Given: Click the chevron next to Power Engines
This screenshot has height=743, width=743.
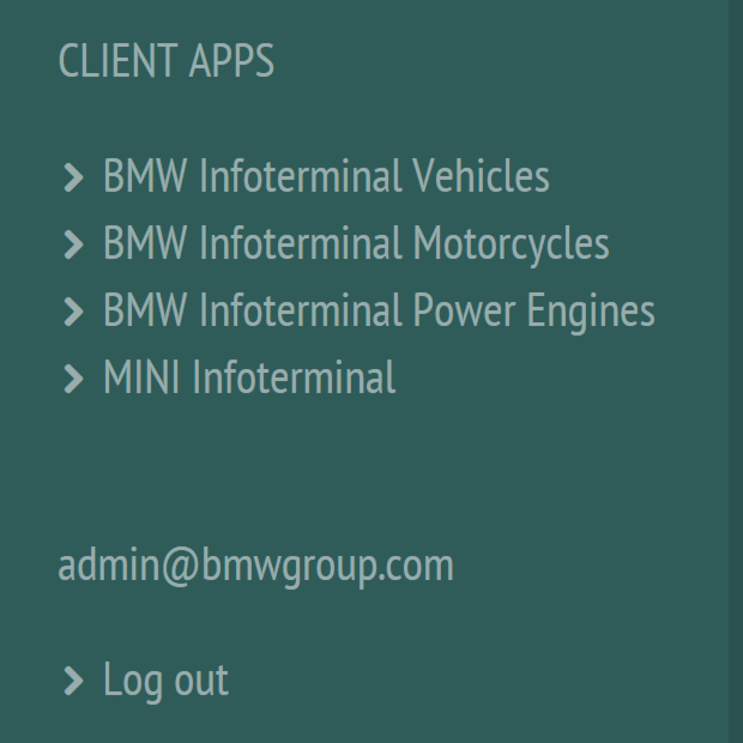Looking at the screenshot, I should click(73, 312).
